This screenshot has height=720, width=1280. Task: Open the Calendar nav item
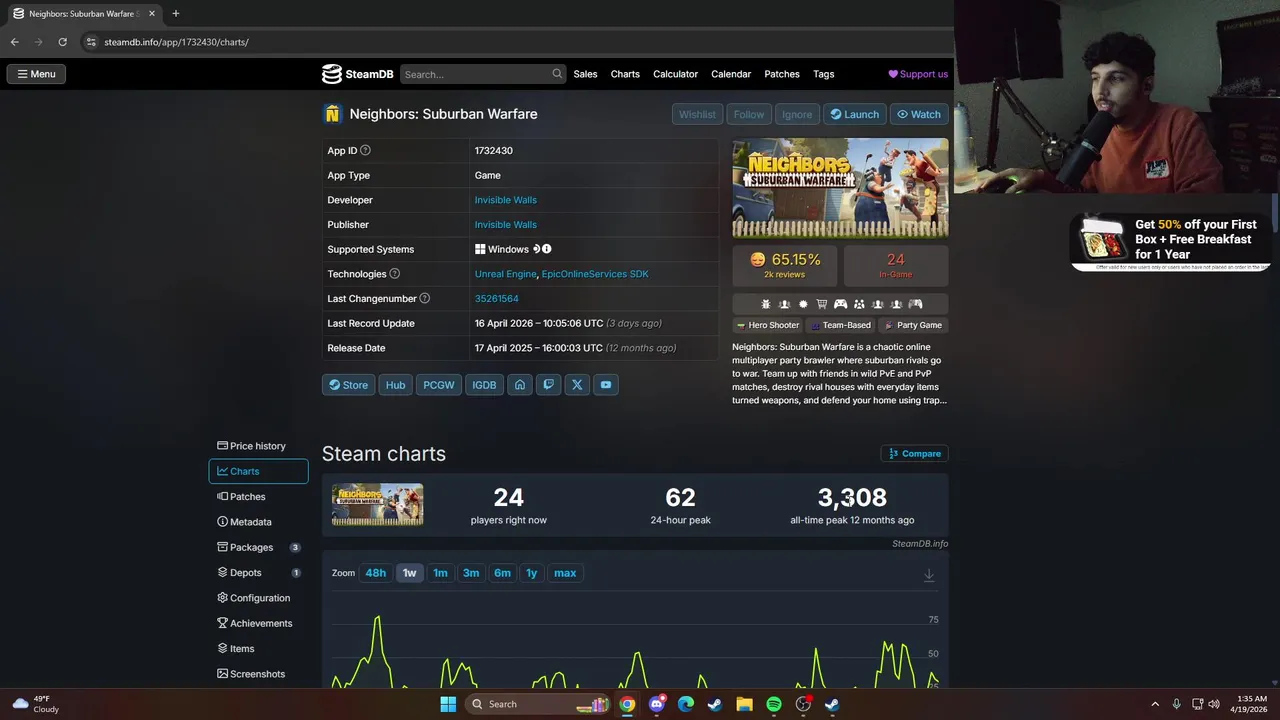[731, 74]
